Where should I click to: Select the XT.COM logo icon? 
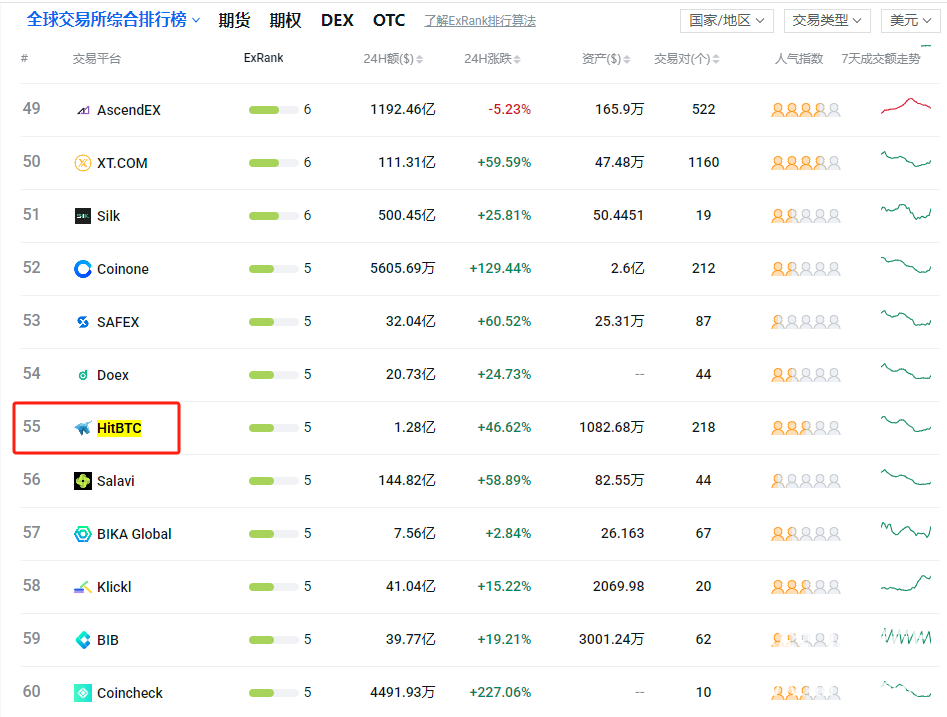tap(84, 162)
